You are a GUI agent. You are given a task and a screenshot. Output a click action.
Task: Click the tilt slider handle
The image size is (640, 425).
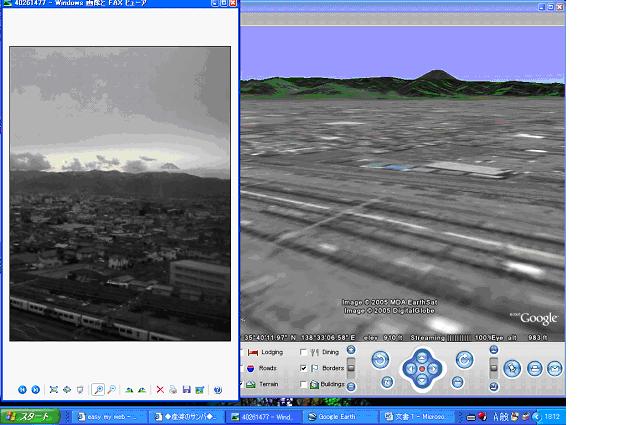pyautogui.click(x=493, y=366)
